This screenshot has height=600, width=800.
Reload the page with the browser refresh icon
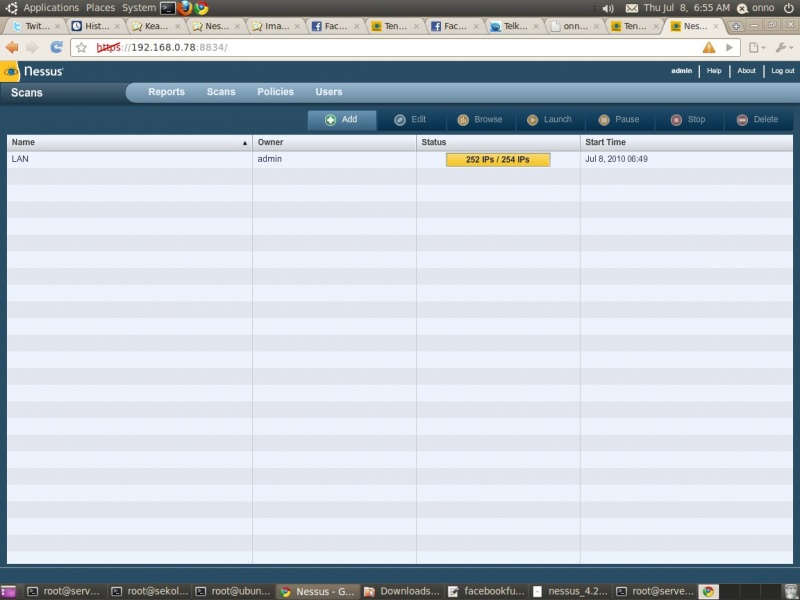tap(57, 47)
